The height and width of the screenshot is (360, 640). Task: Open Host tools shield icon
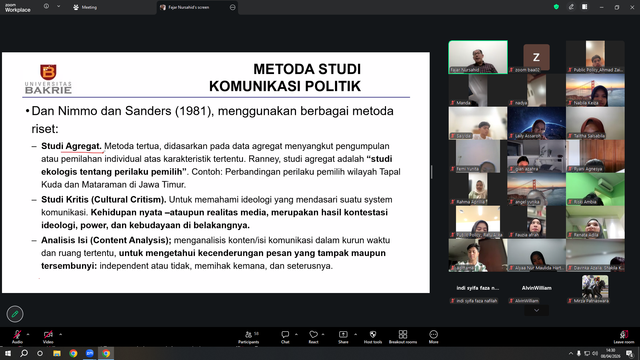(x=373, y=337)
